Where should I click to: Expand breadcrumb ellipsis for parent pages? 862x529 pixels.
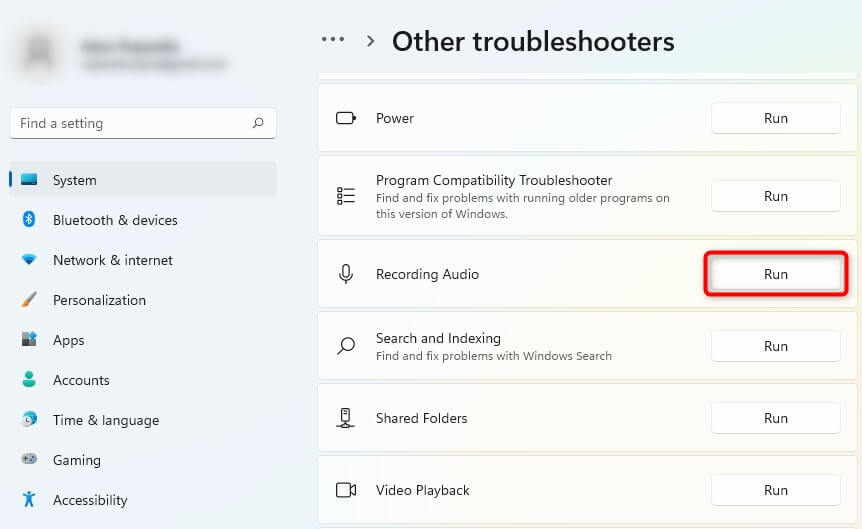(x=333, y=40)
